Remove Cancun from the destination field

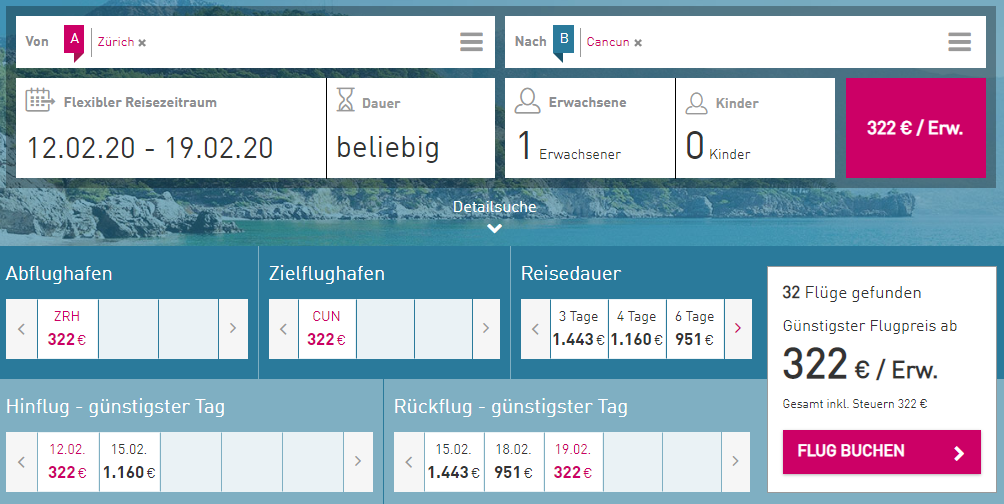[638, 43]
